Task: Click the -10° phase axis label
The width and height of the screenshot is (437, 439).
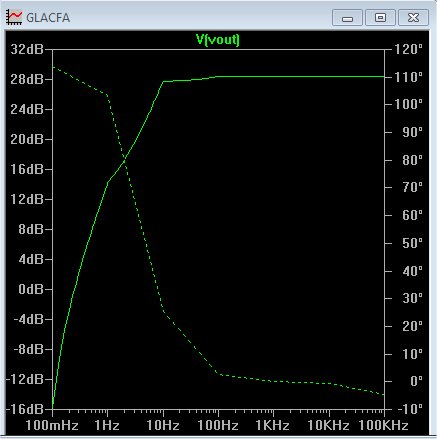Action: coord(411,409)
